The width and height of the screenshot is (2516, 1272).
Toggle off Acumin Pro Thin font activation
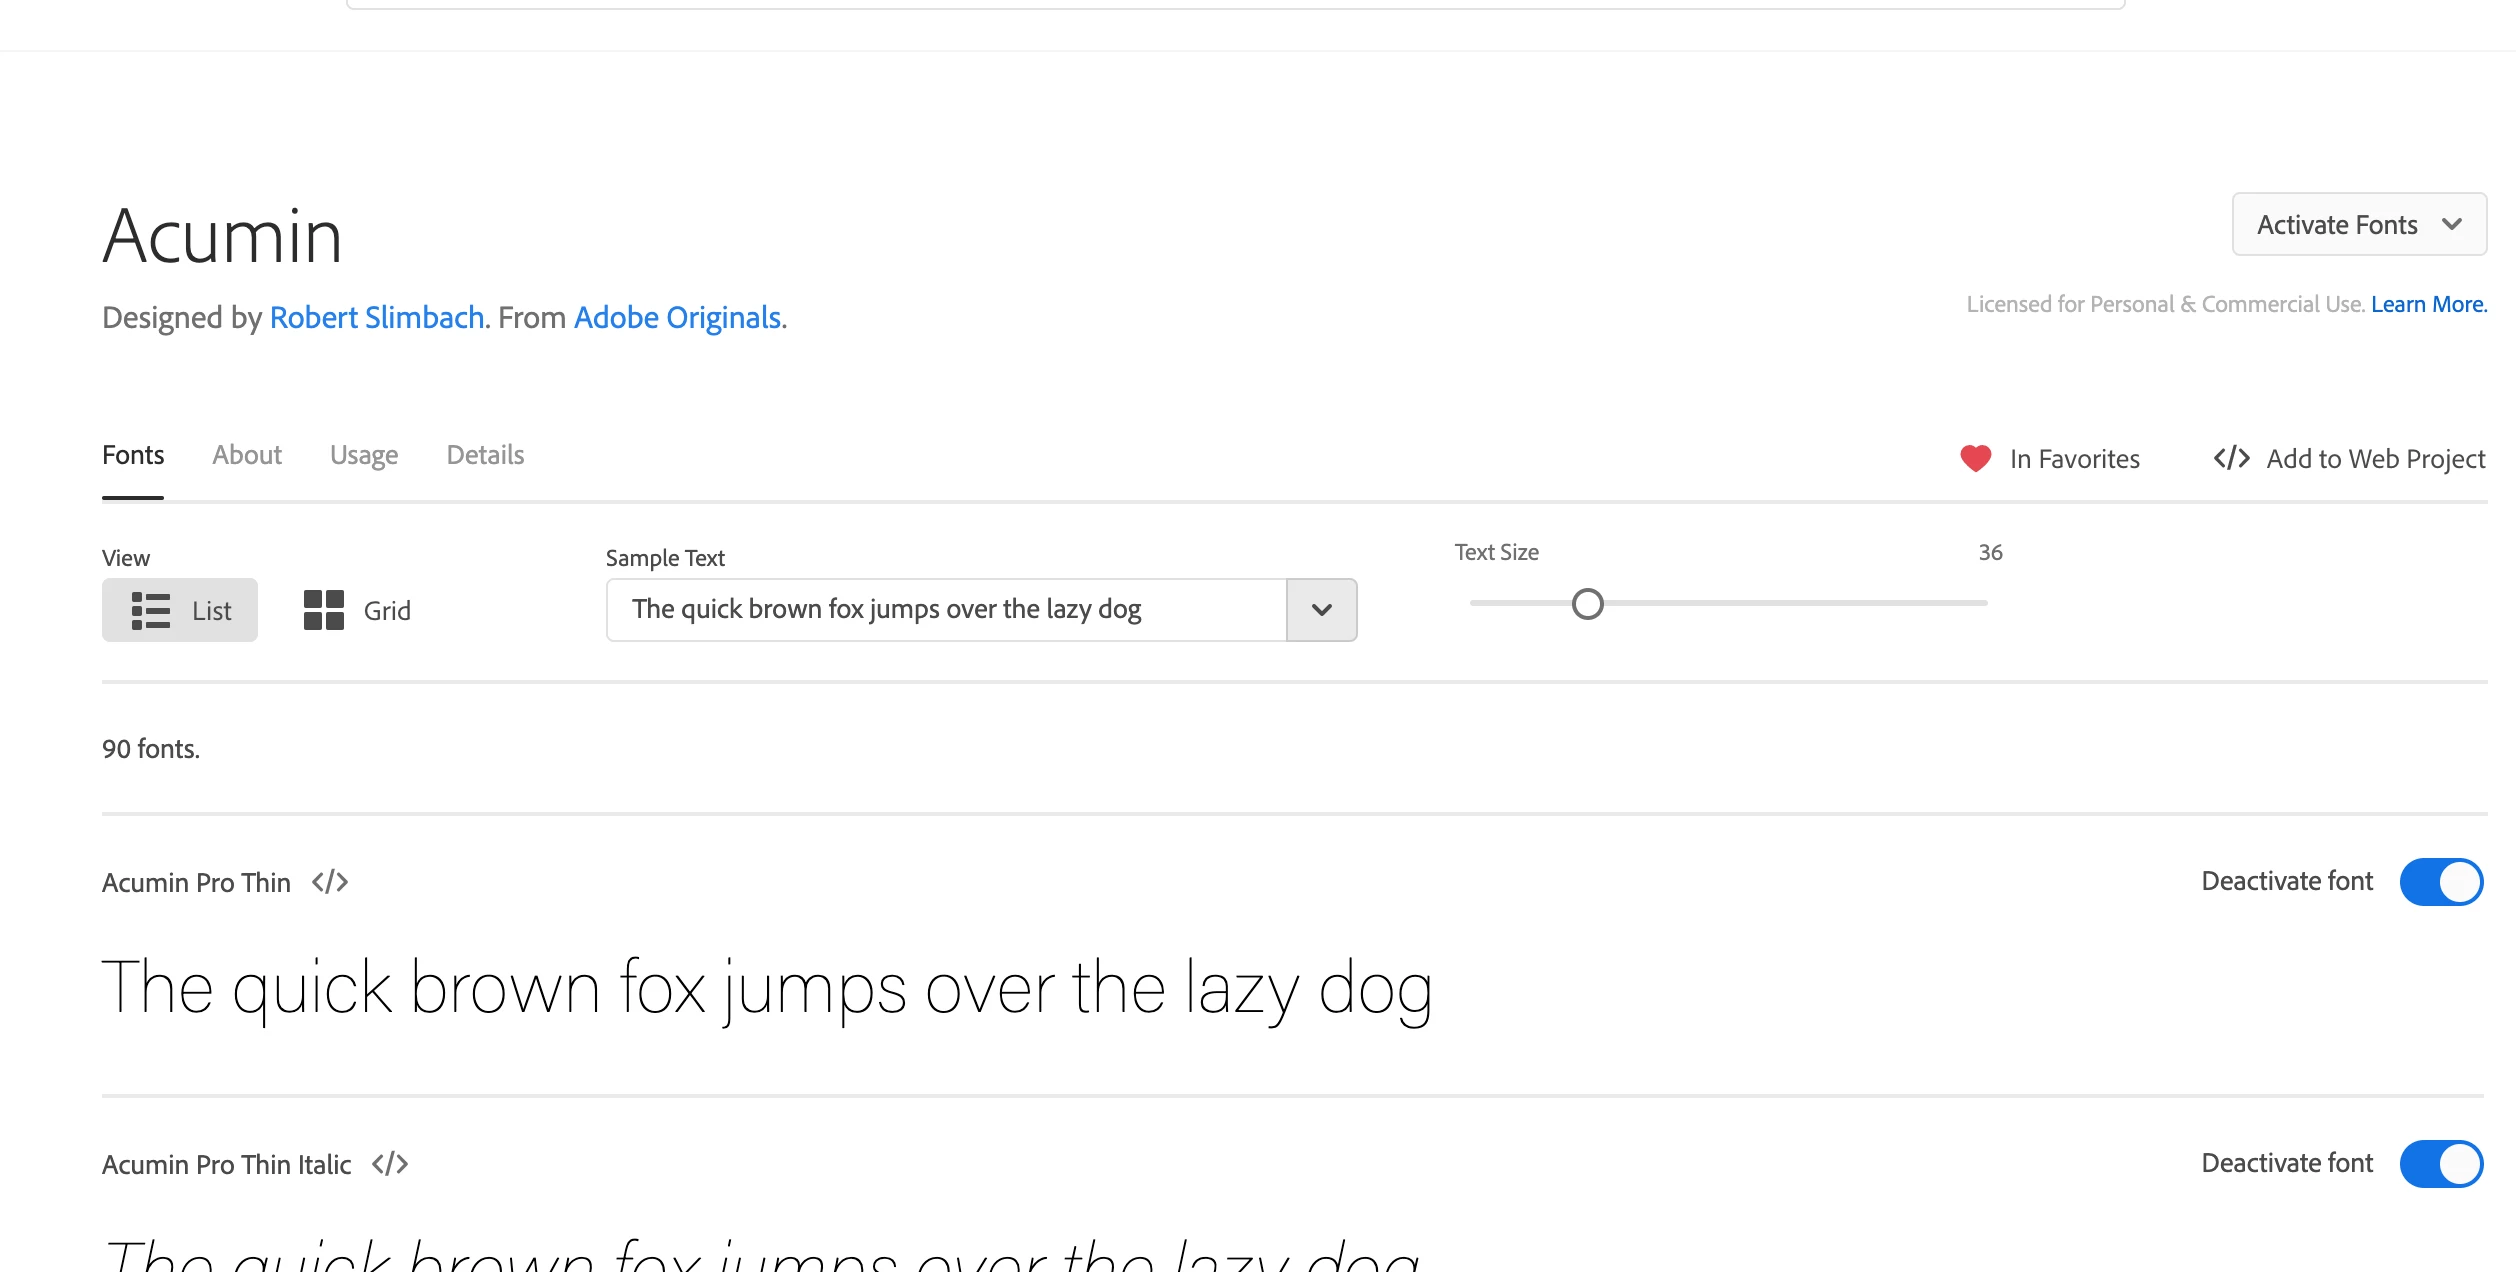[x=2441, y=882]
